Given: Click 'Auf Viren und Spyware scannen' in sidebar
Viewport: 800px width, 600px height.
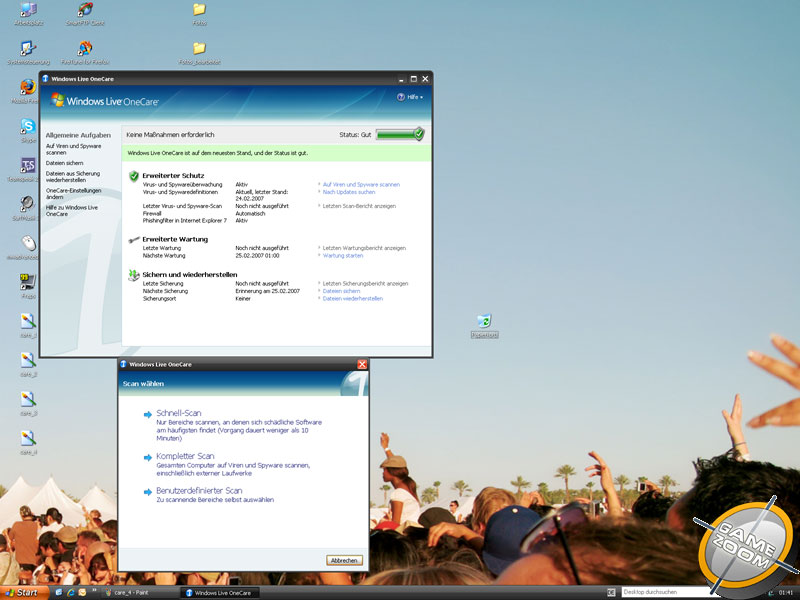Looking at the screenshot, I should [x=73, y=149].
